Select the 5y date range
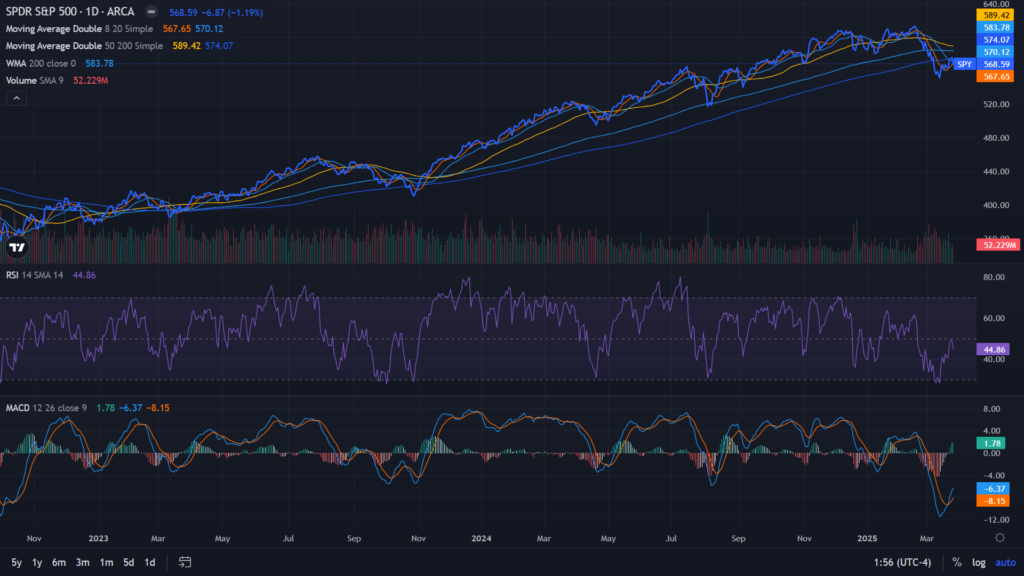 point(16,561)
